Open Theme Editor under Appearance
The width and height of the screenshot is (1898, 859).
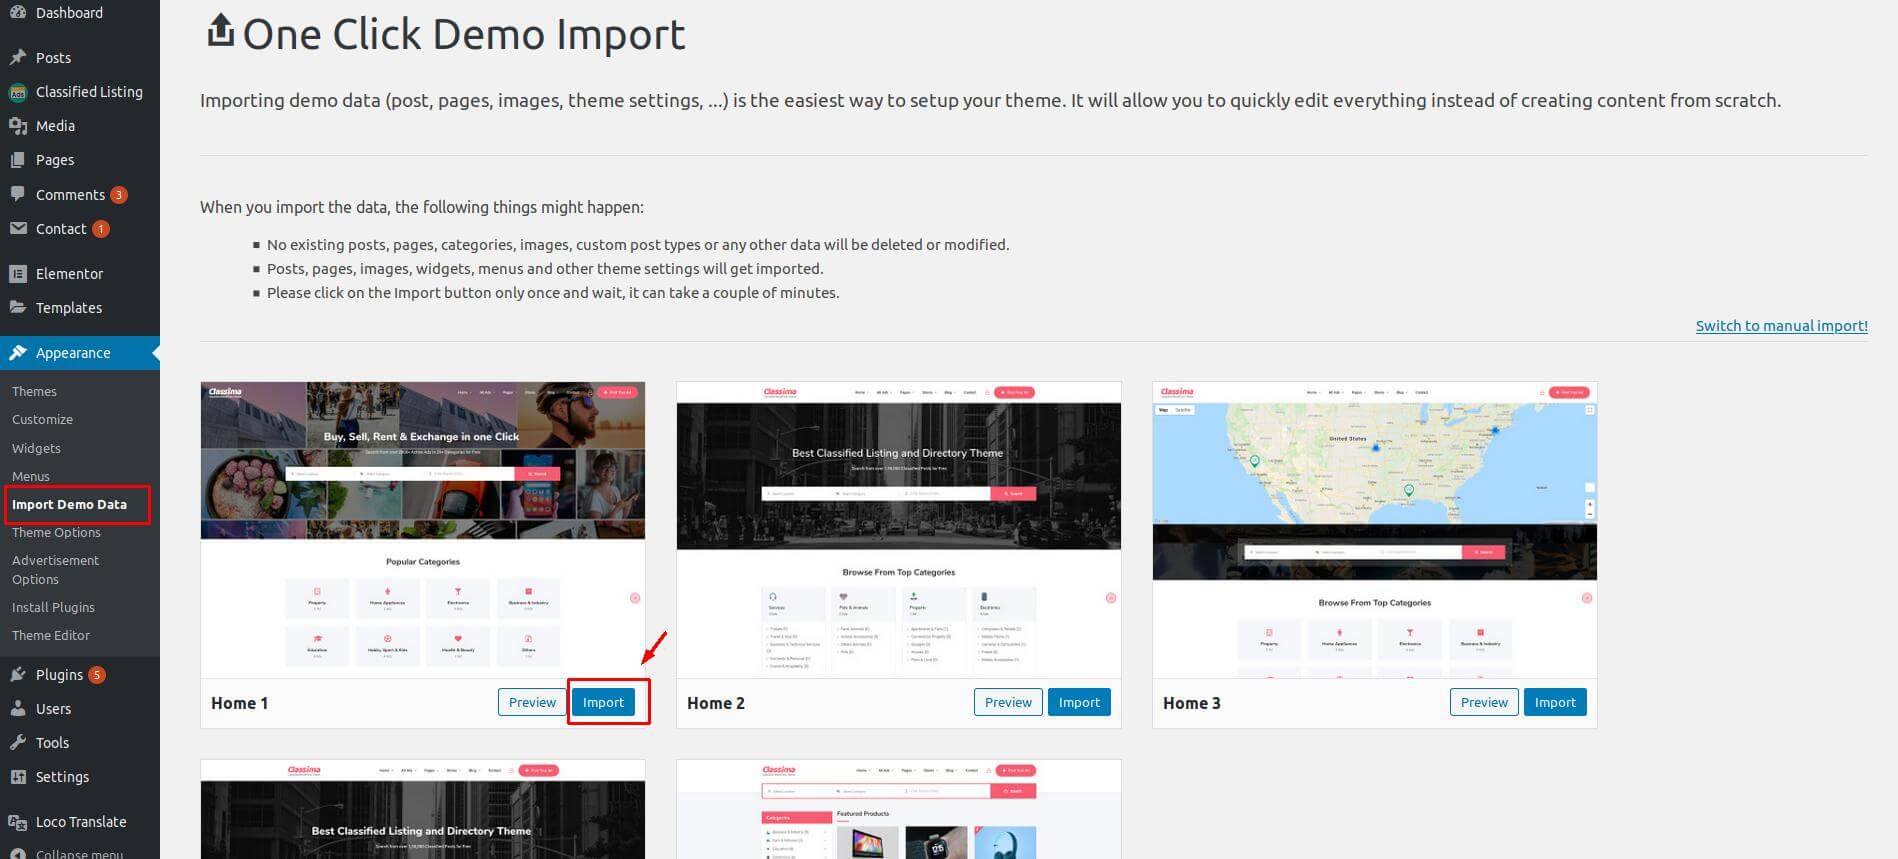[x=51, y=635]
